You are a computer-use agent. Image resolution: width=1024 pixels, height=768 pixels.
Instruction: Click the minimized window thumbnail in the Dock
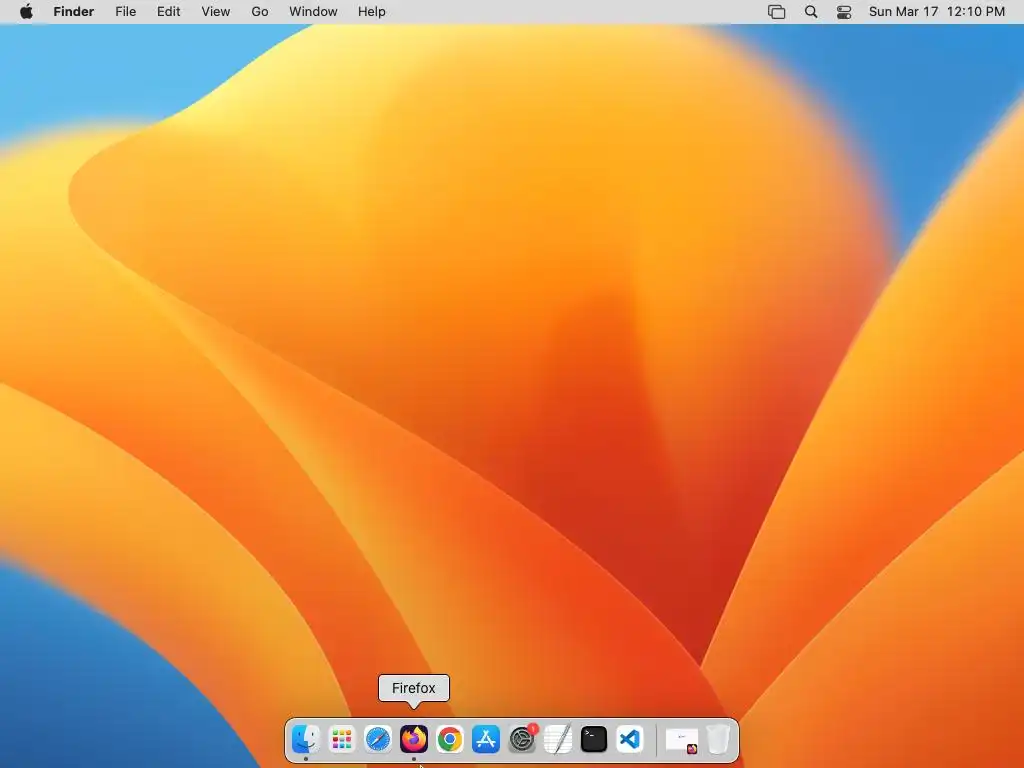(682, 740)
